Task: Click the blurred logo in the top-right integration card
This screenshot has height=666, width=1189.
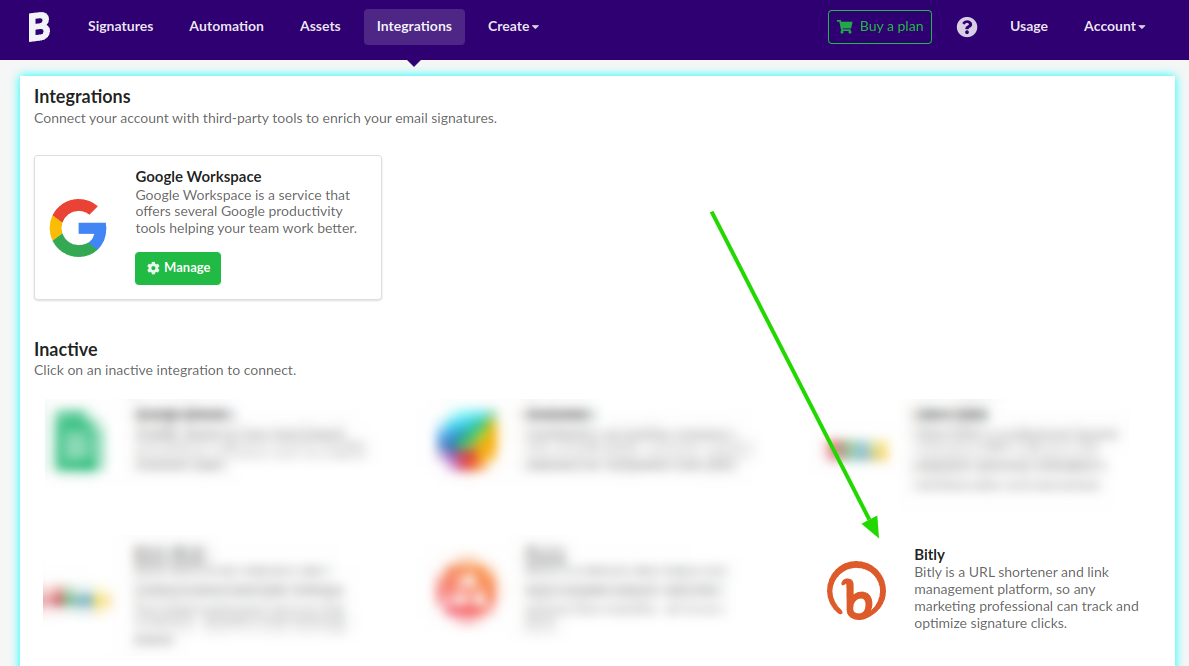Action: pyautogui.click(x=856, y=451)
